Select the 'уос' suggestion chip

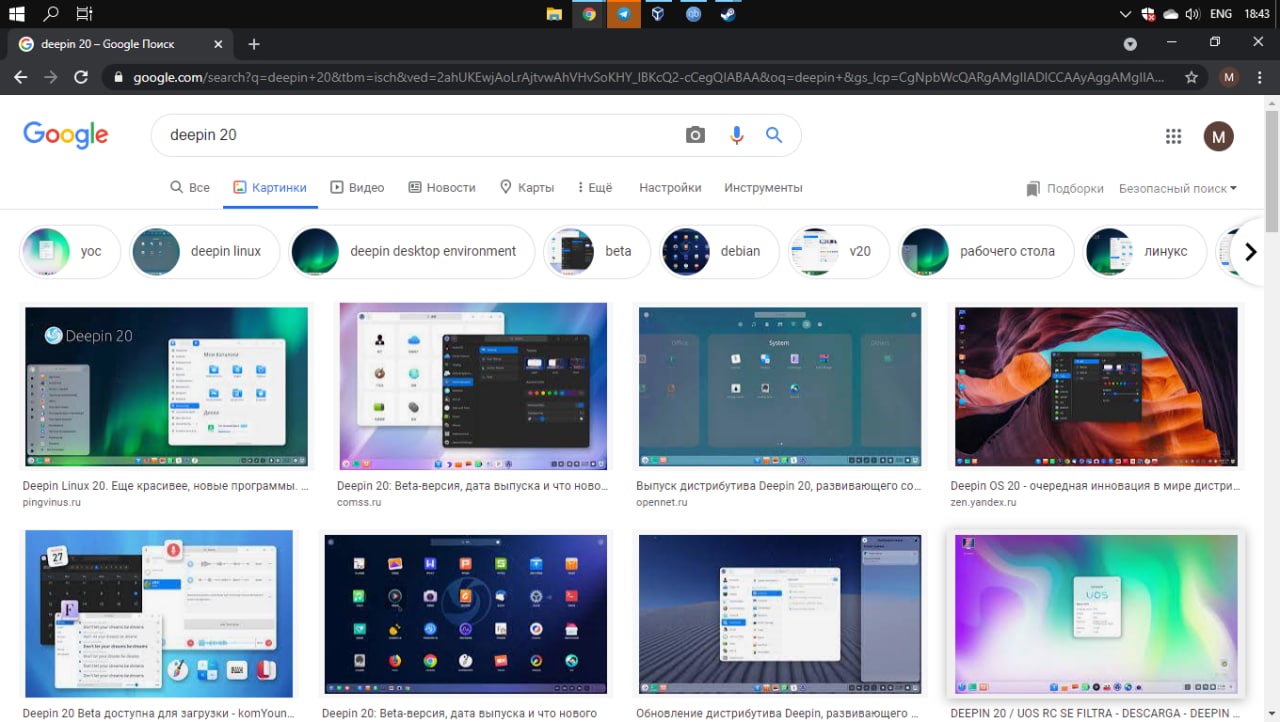coord(70,251)
